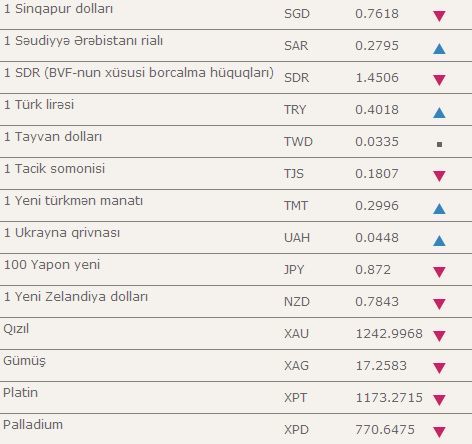Click the NZD currency code
This screenshot has height=444, width=472.
click(297, 302)
